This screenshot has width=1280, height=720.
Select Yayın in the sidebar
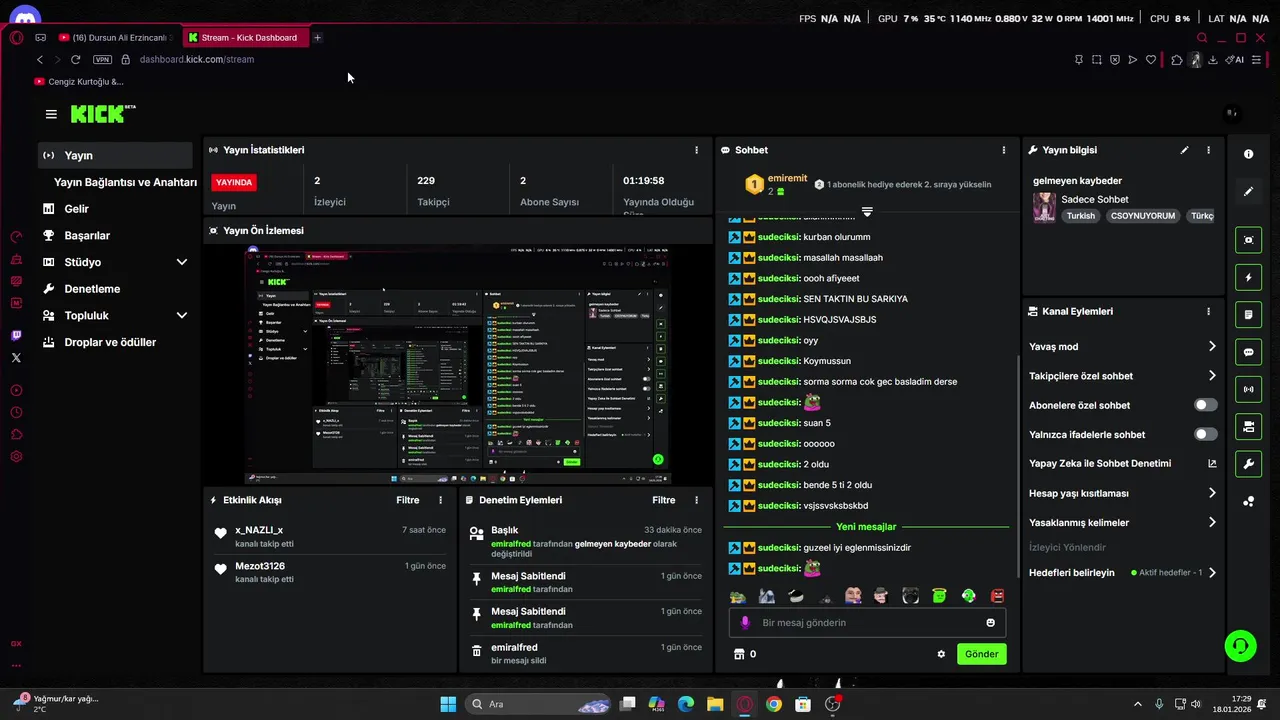115,155
